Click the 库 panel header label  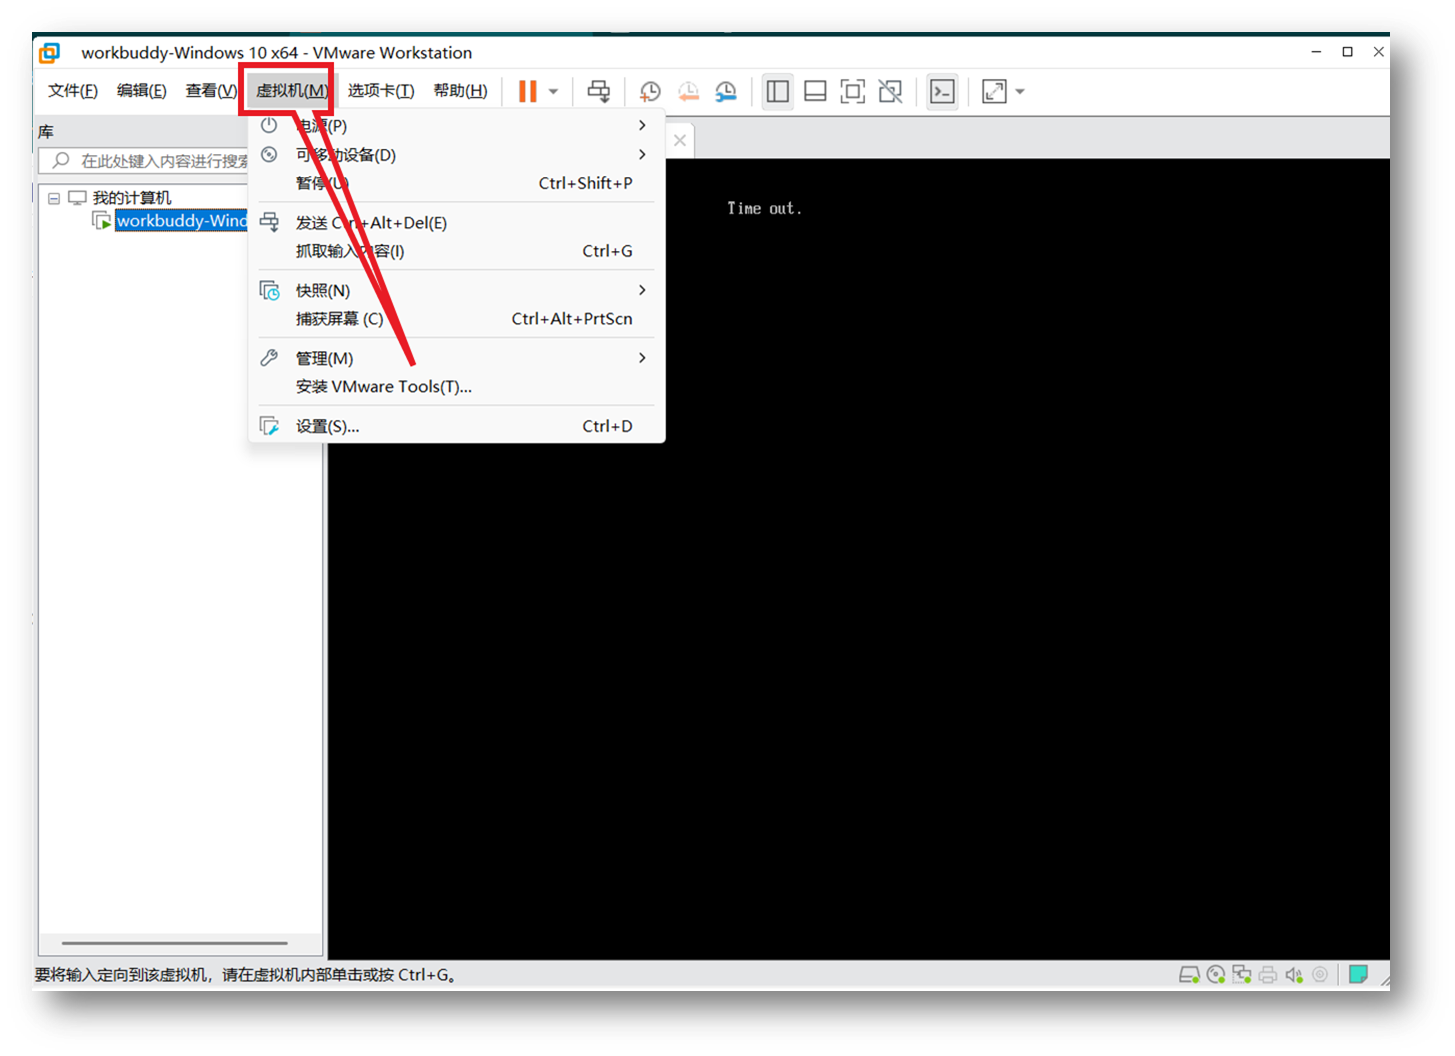[x=46, y=132]
